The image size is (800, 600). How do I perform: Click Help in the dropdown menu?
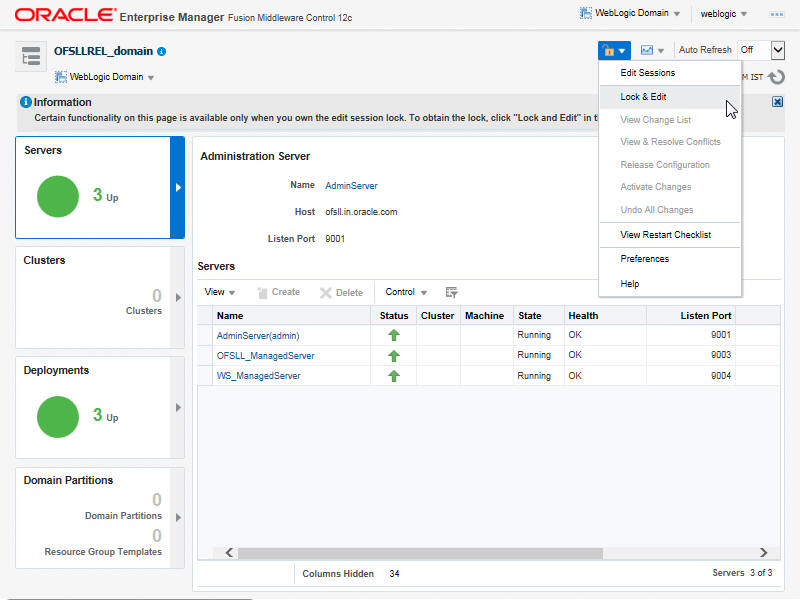tap(669, 284)
